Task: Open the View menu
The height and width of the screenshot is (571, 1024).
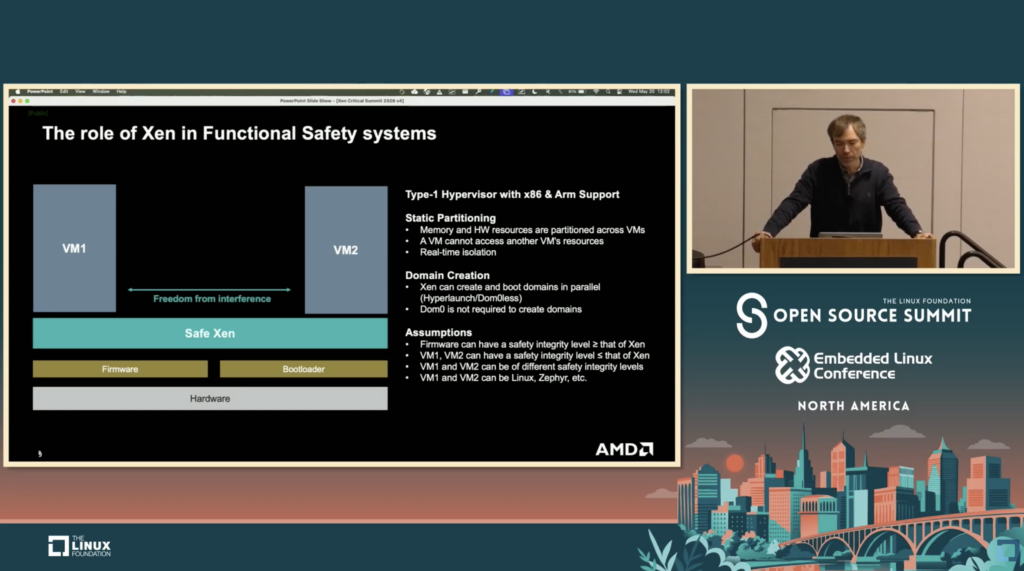Action: point(80,91)
